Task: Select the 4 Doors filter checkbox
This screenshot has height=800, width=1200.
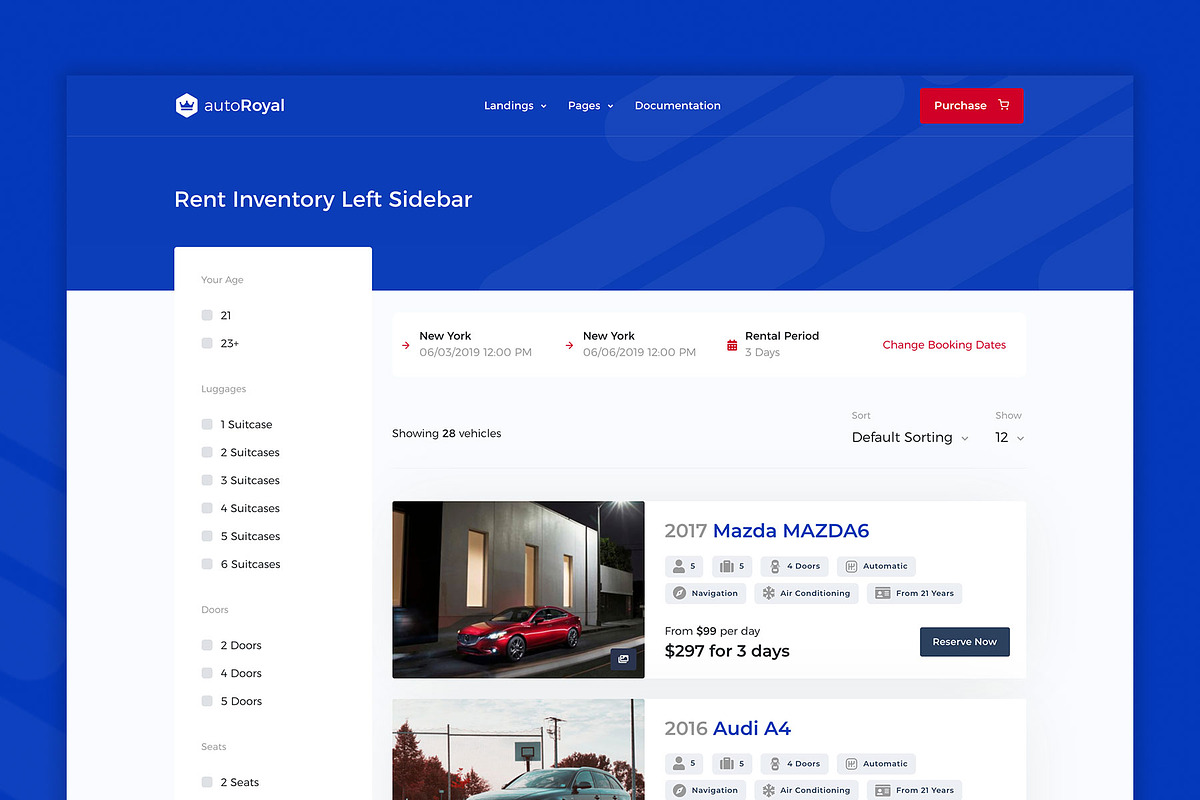Action: coord(205,673)
